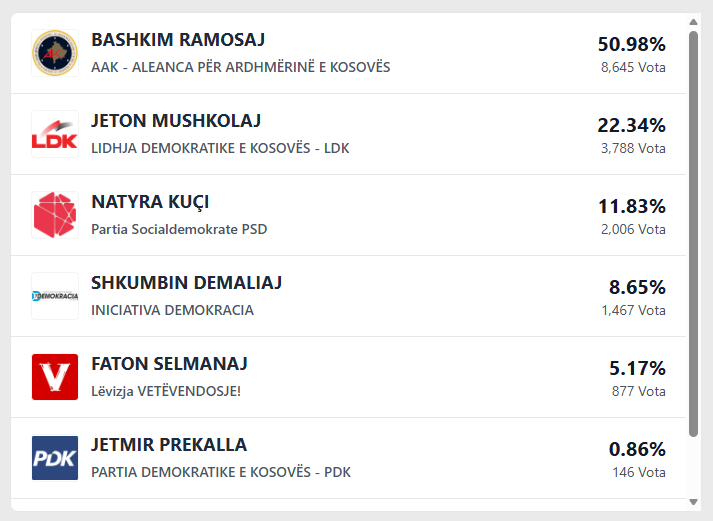
Task: Click the AAK party logo
Action: click(x=55, y=53)
